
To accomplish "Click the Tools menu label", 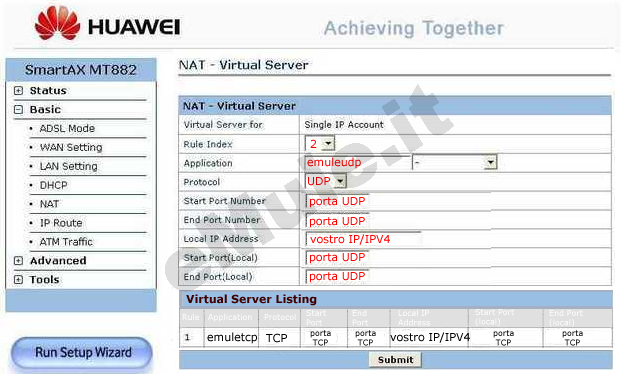I will pos(45,280).
